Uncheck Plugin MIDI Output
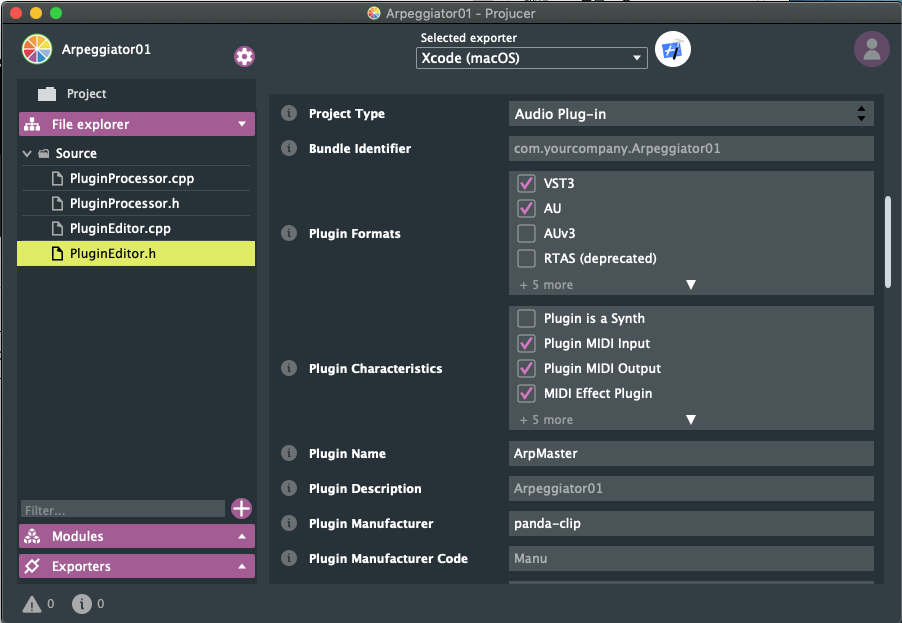The width and height of the screenshot is (902, 623). click(x=526, y=368)
